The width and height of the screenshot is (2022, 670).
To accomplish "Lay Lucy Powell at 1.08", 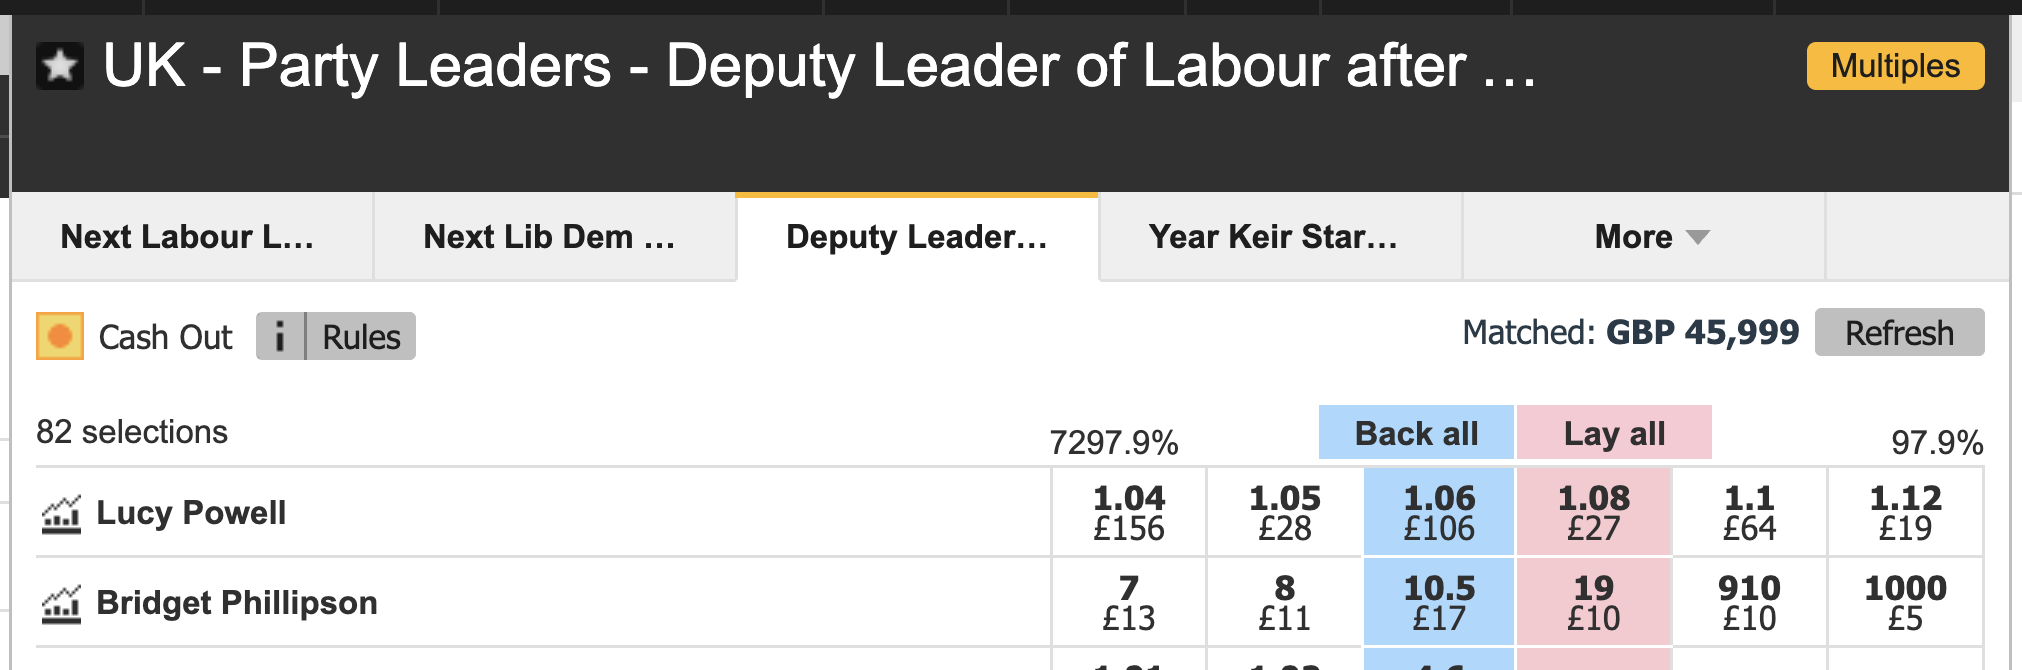I will point(1593,512).
